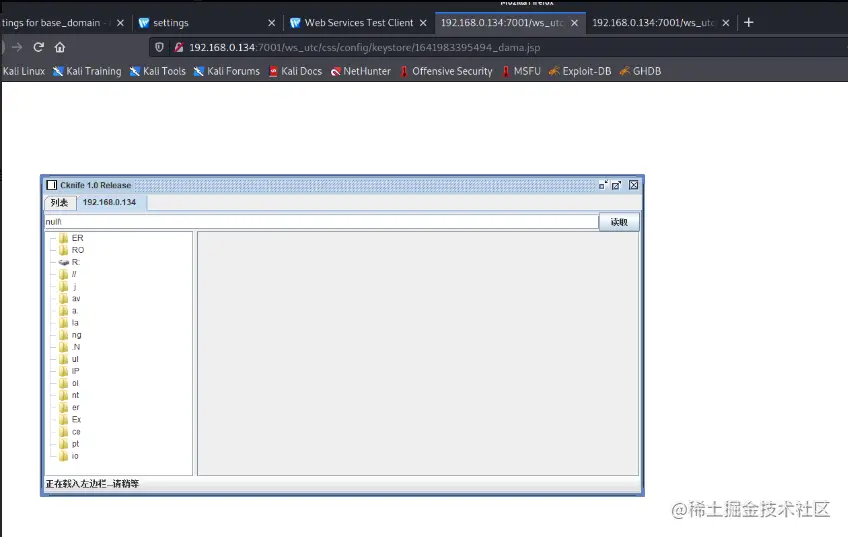
Task: Select the pt folder icon
Action: coord(63,444)
